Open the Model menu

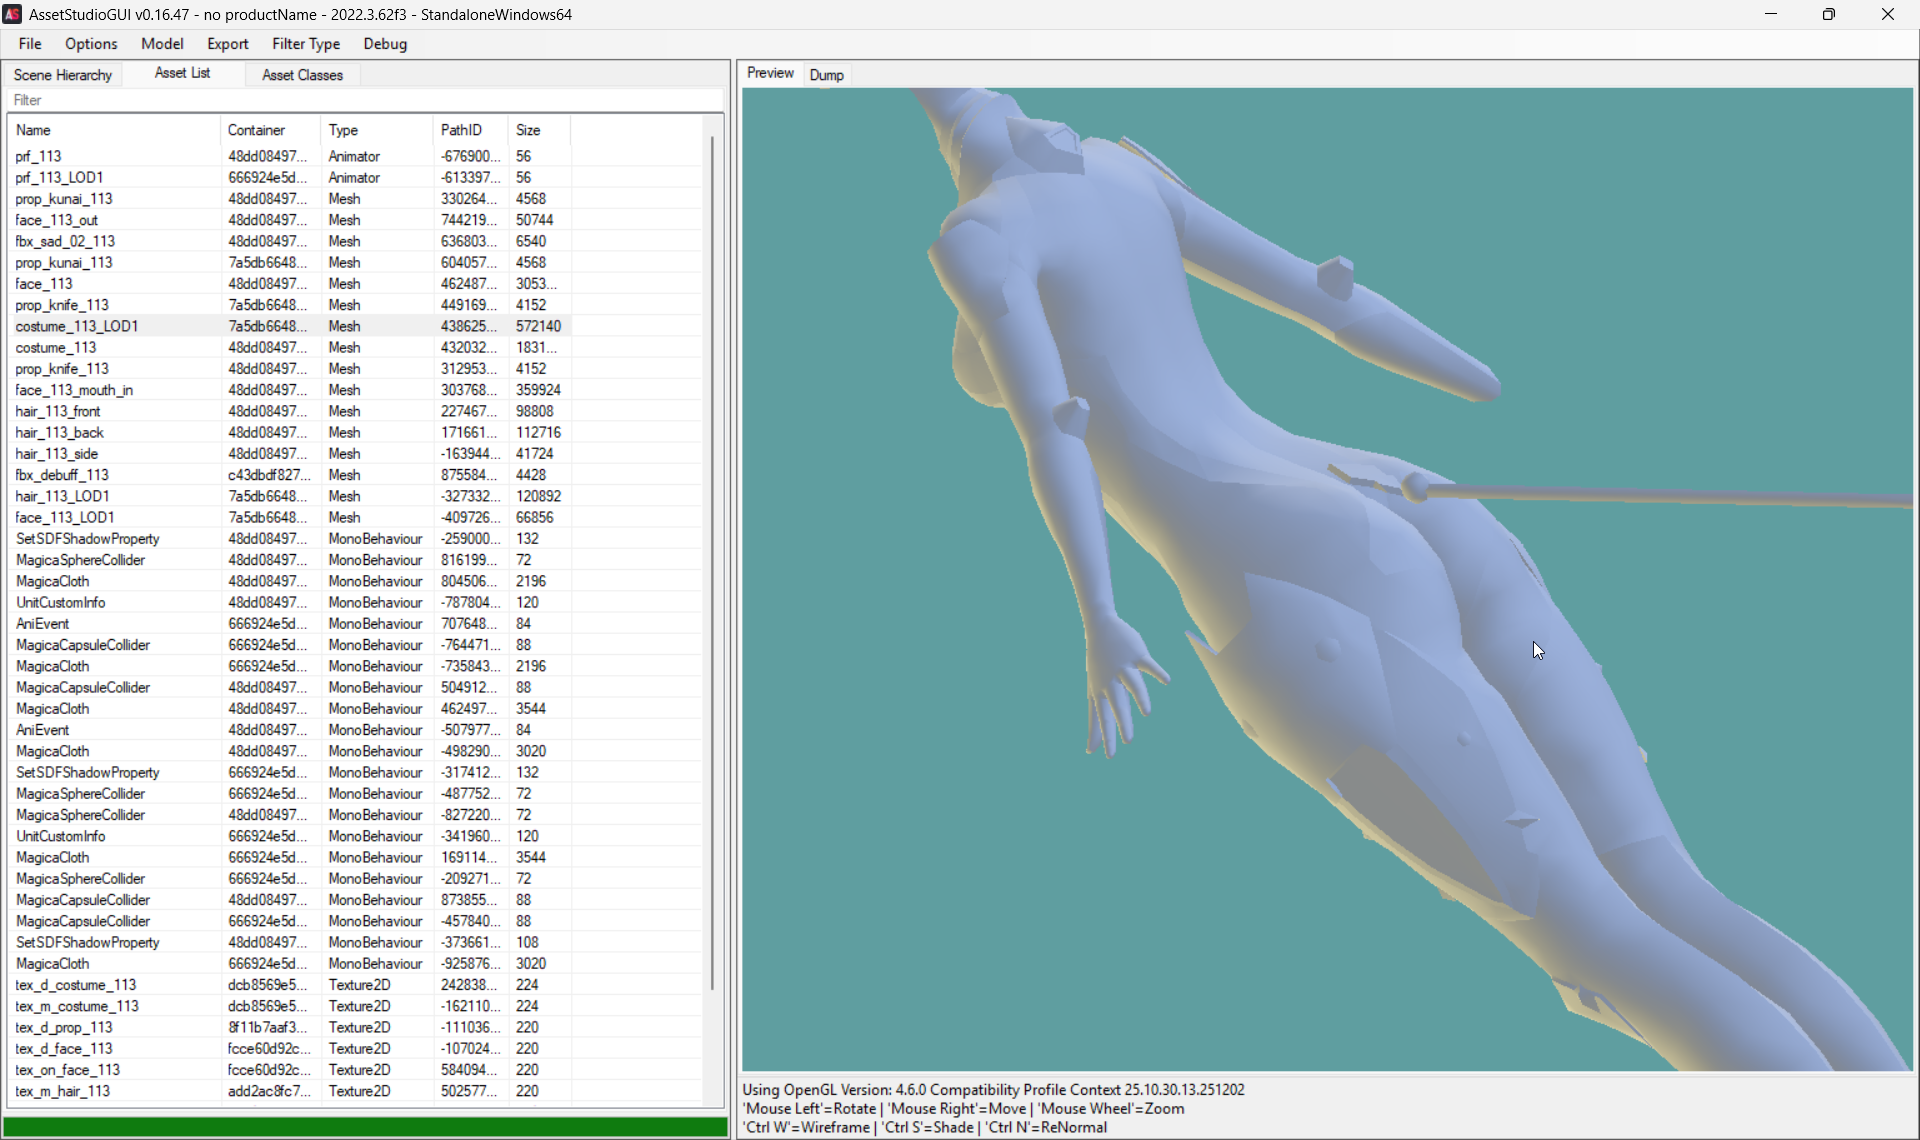(162, 44)
